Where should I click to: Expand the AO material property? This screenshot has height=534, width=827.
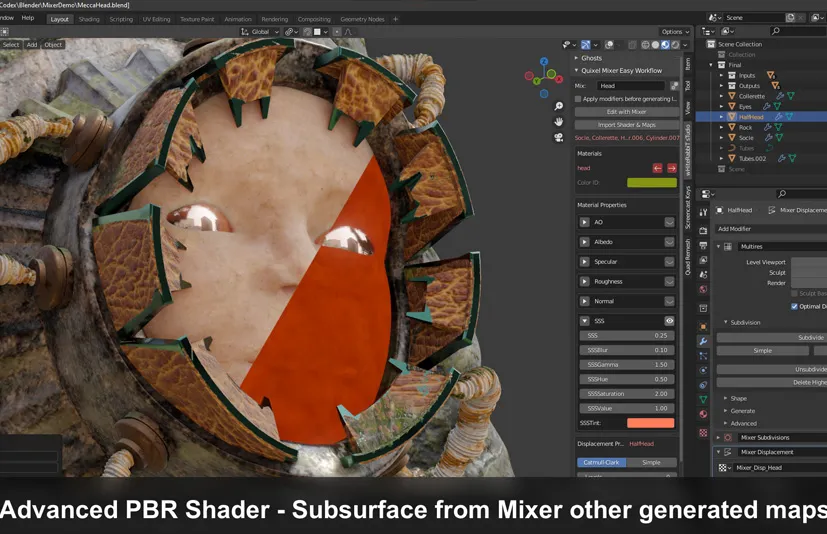(x=584, y=222)
